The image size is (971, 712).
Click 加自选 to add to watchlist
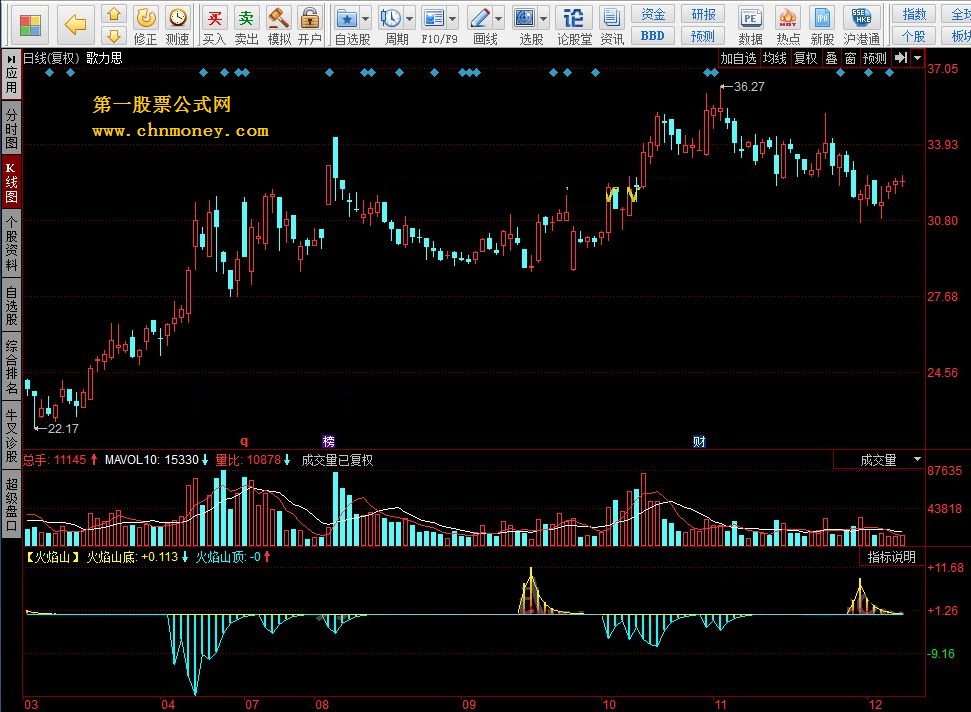pyautogui.click(x=738, y=58)
